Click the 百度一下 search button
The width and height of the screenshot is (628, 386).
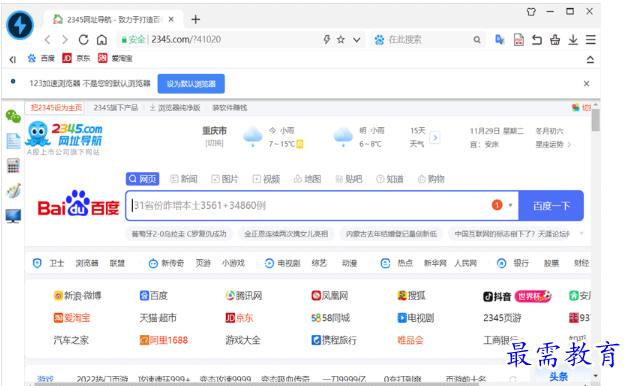coord(551,205)
